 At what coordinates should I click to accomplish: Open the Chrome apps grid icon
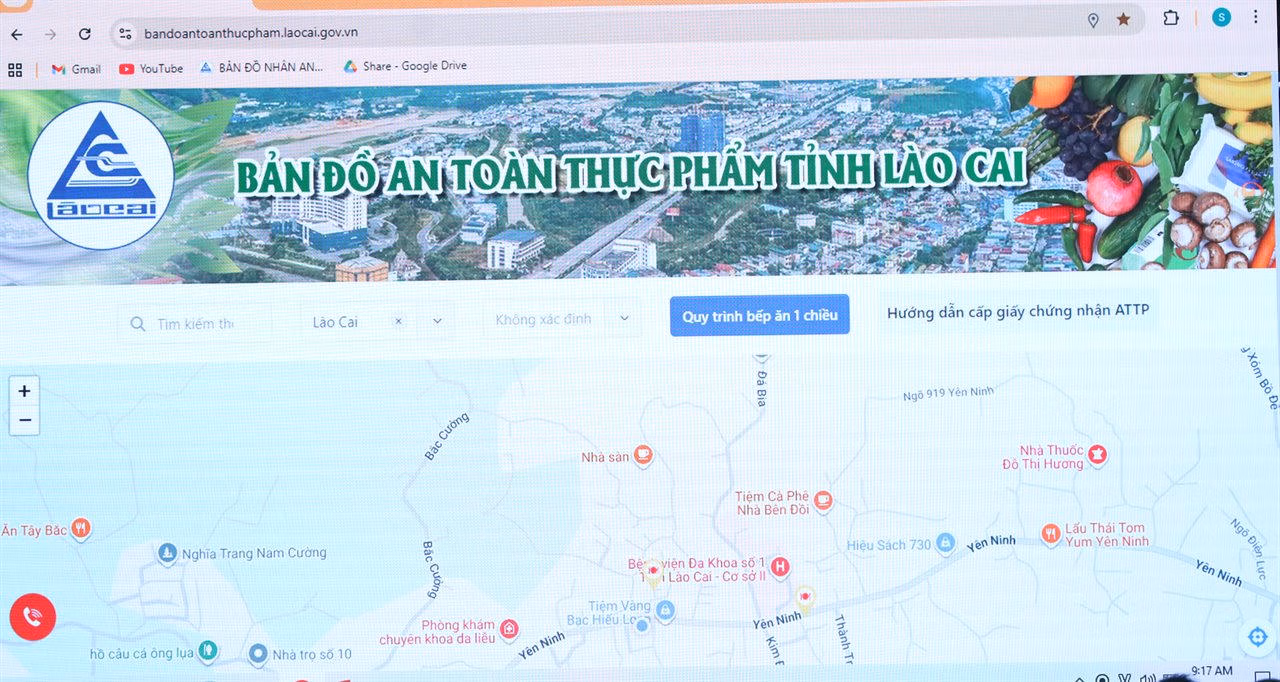click(x=15, y=69)
